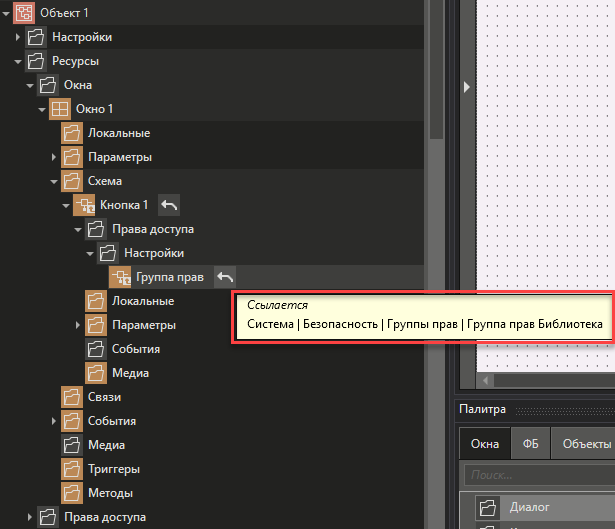Click the Кнопка 1 element icon

pos(83,205)
